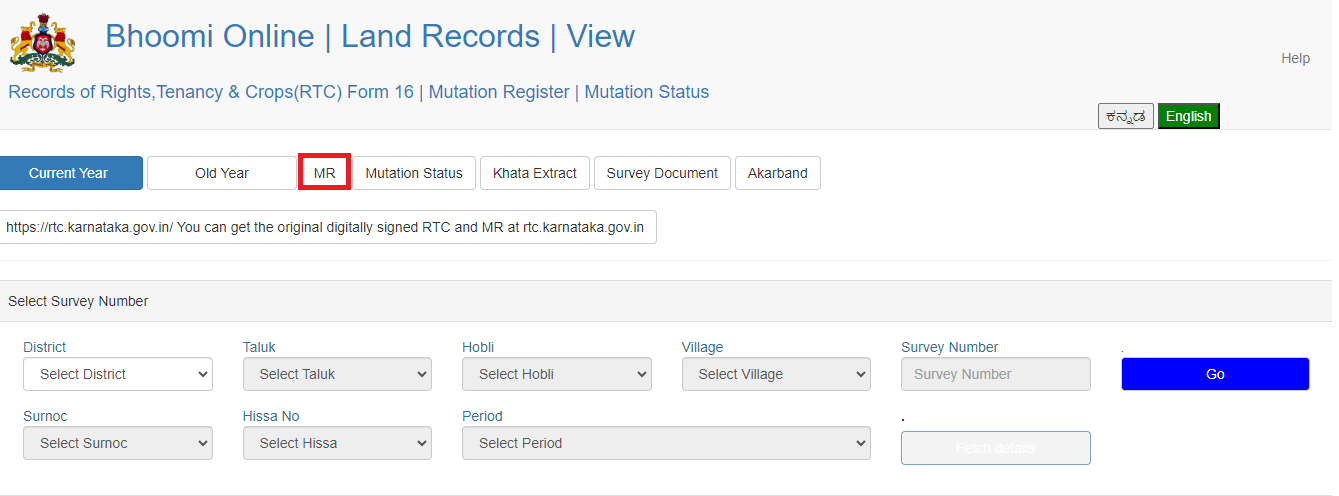
Task: Expand the Select Surnoc dropdown
Action: coord(118,443)
